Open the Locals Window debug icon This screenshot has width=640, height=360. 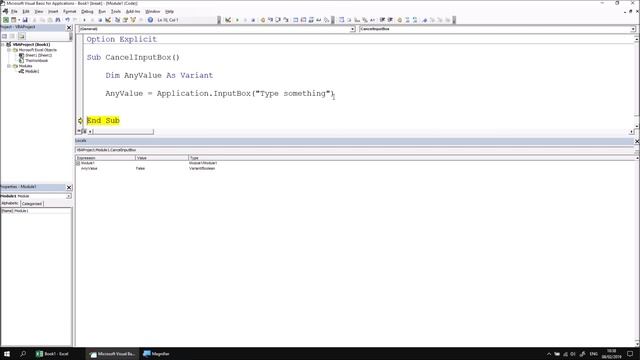296,20
